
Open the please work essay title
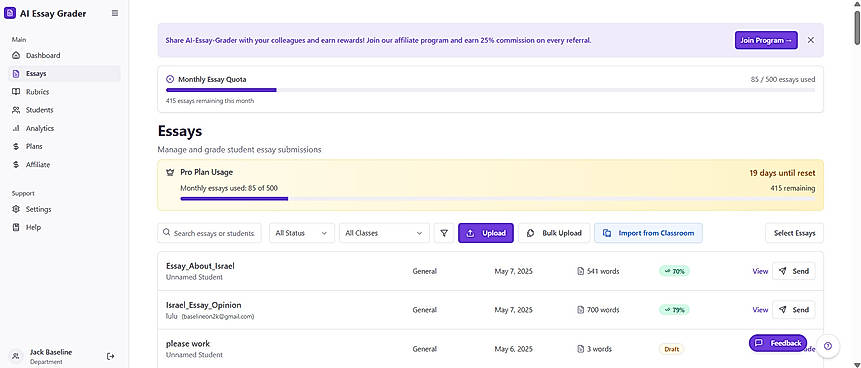pyautogui.click(x=188, y=344)
